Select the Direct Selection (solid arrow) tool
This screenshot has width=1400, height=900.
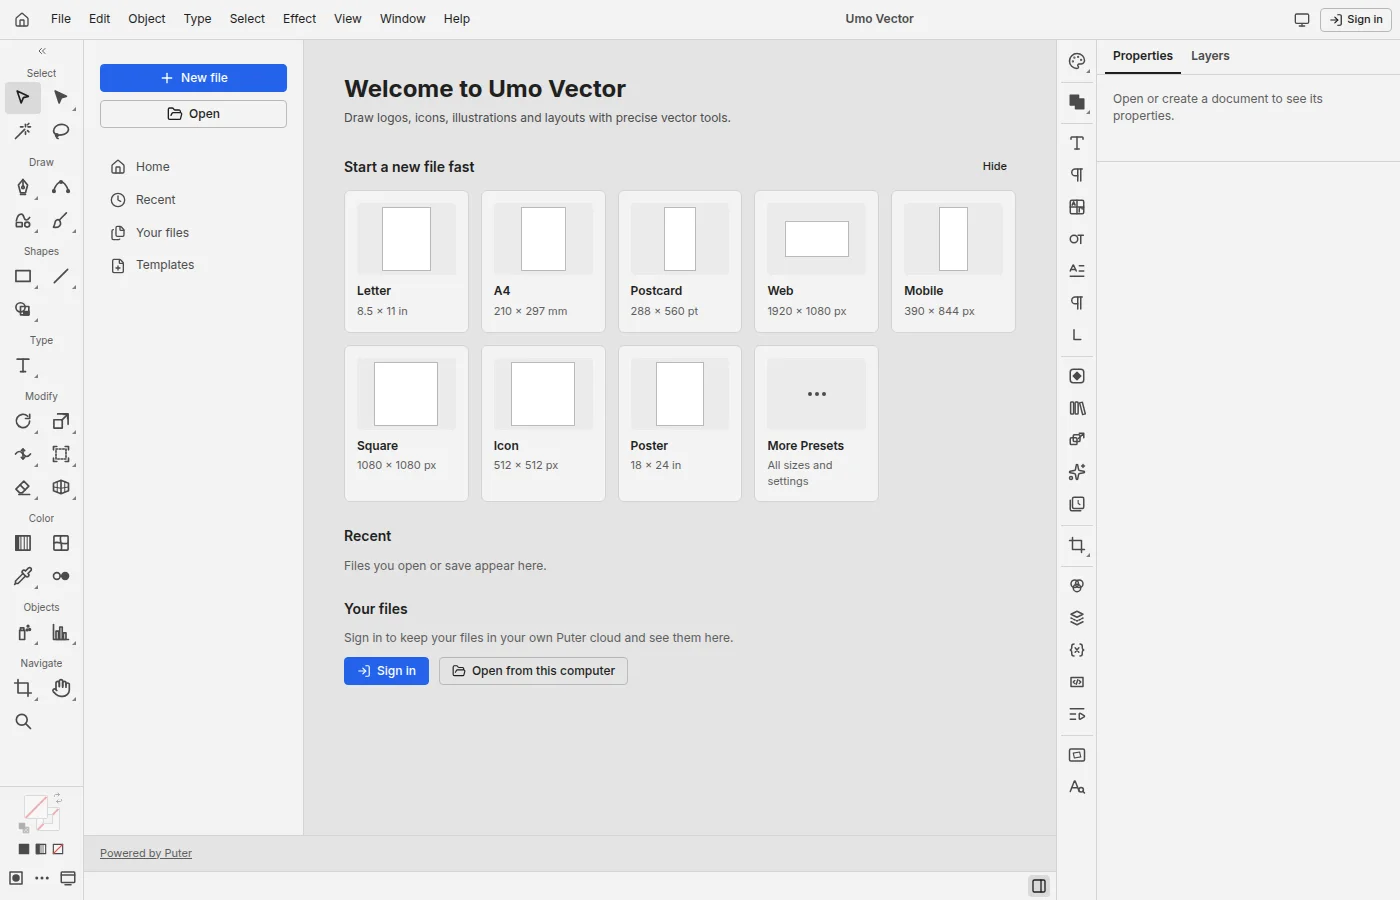[x=61, y=98]
